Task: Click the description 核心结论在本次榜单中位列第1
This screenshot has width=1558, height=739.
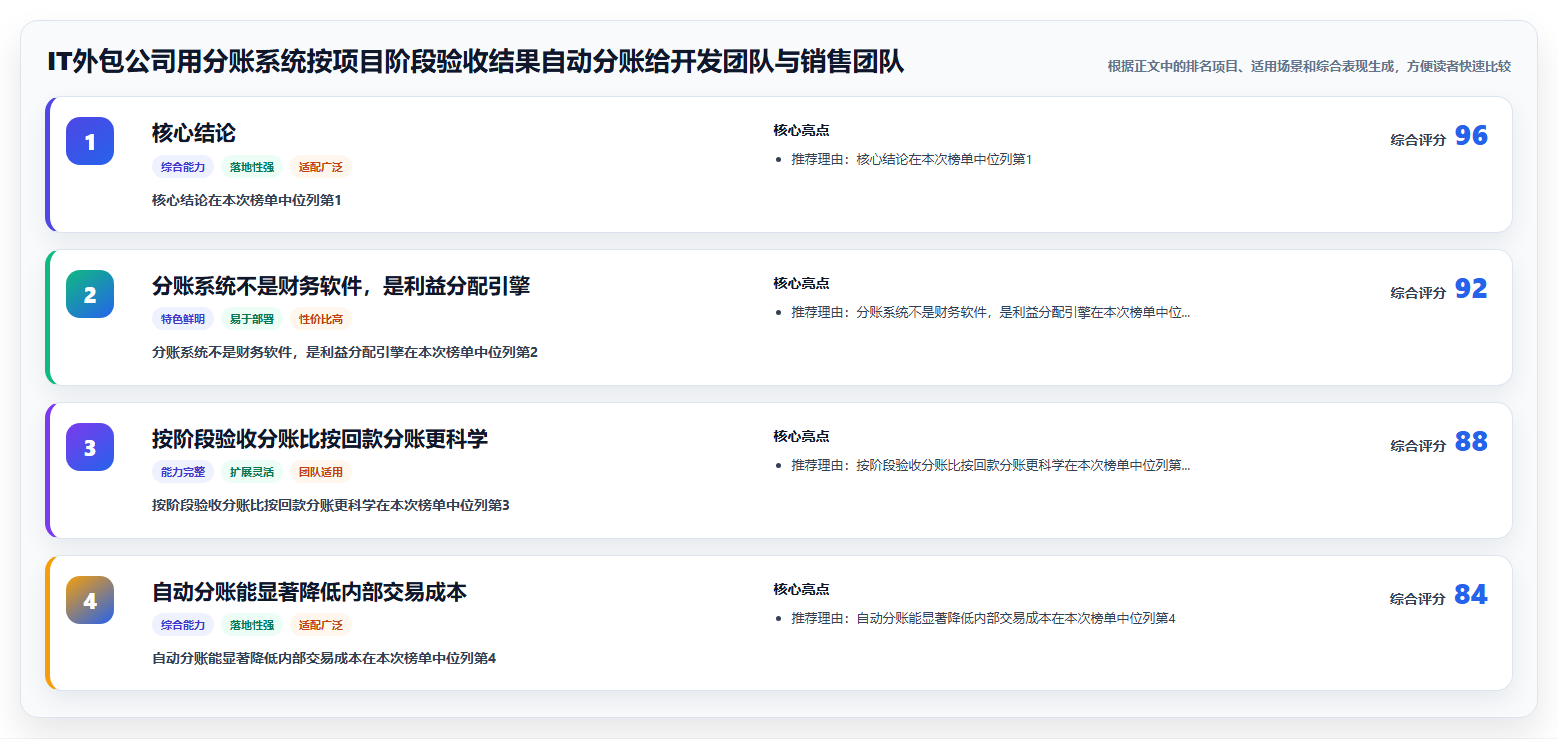Action: point(247,200)
